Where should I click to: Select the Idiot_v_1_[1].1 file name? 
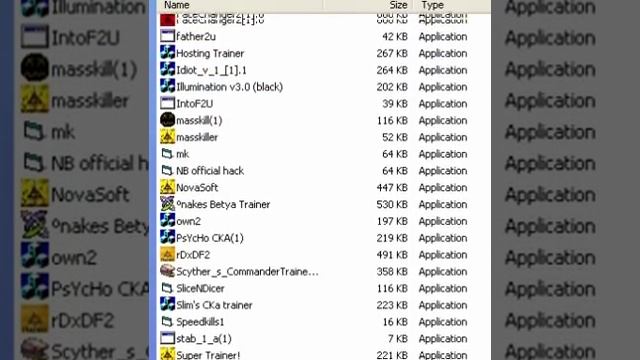click(x=211, y=70)
